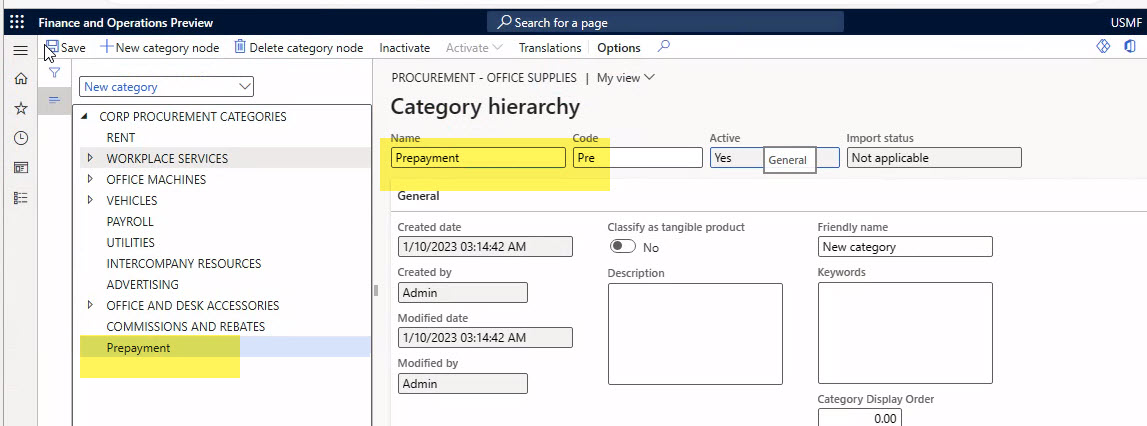The image size is (1147, 426).
Task: Click the pane splitter handle
Action: [376, 291]
